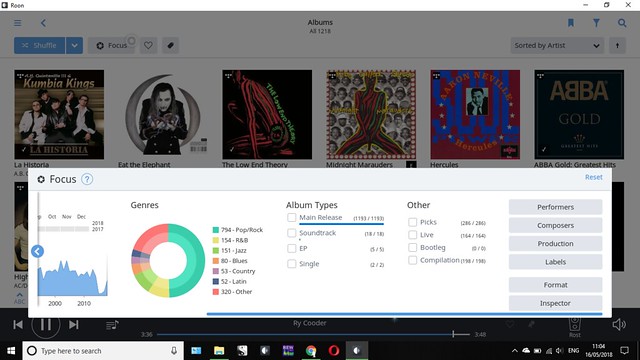Open the filter funnel icon
Viewport: 640px width, 360px height.
point(596,23)
